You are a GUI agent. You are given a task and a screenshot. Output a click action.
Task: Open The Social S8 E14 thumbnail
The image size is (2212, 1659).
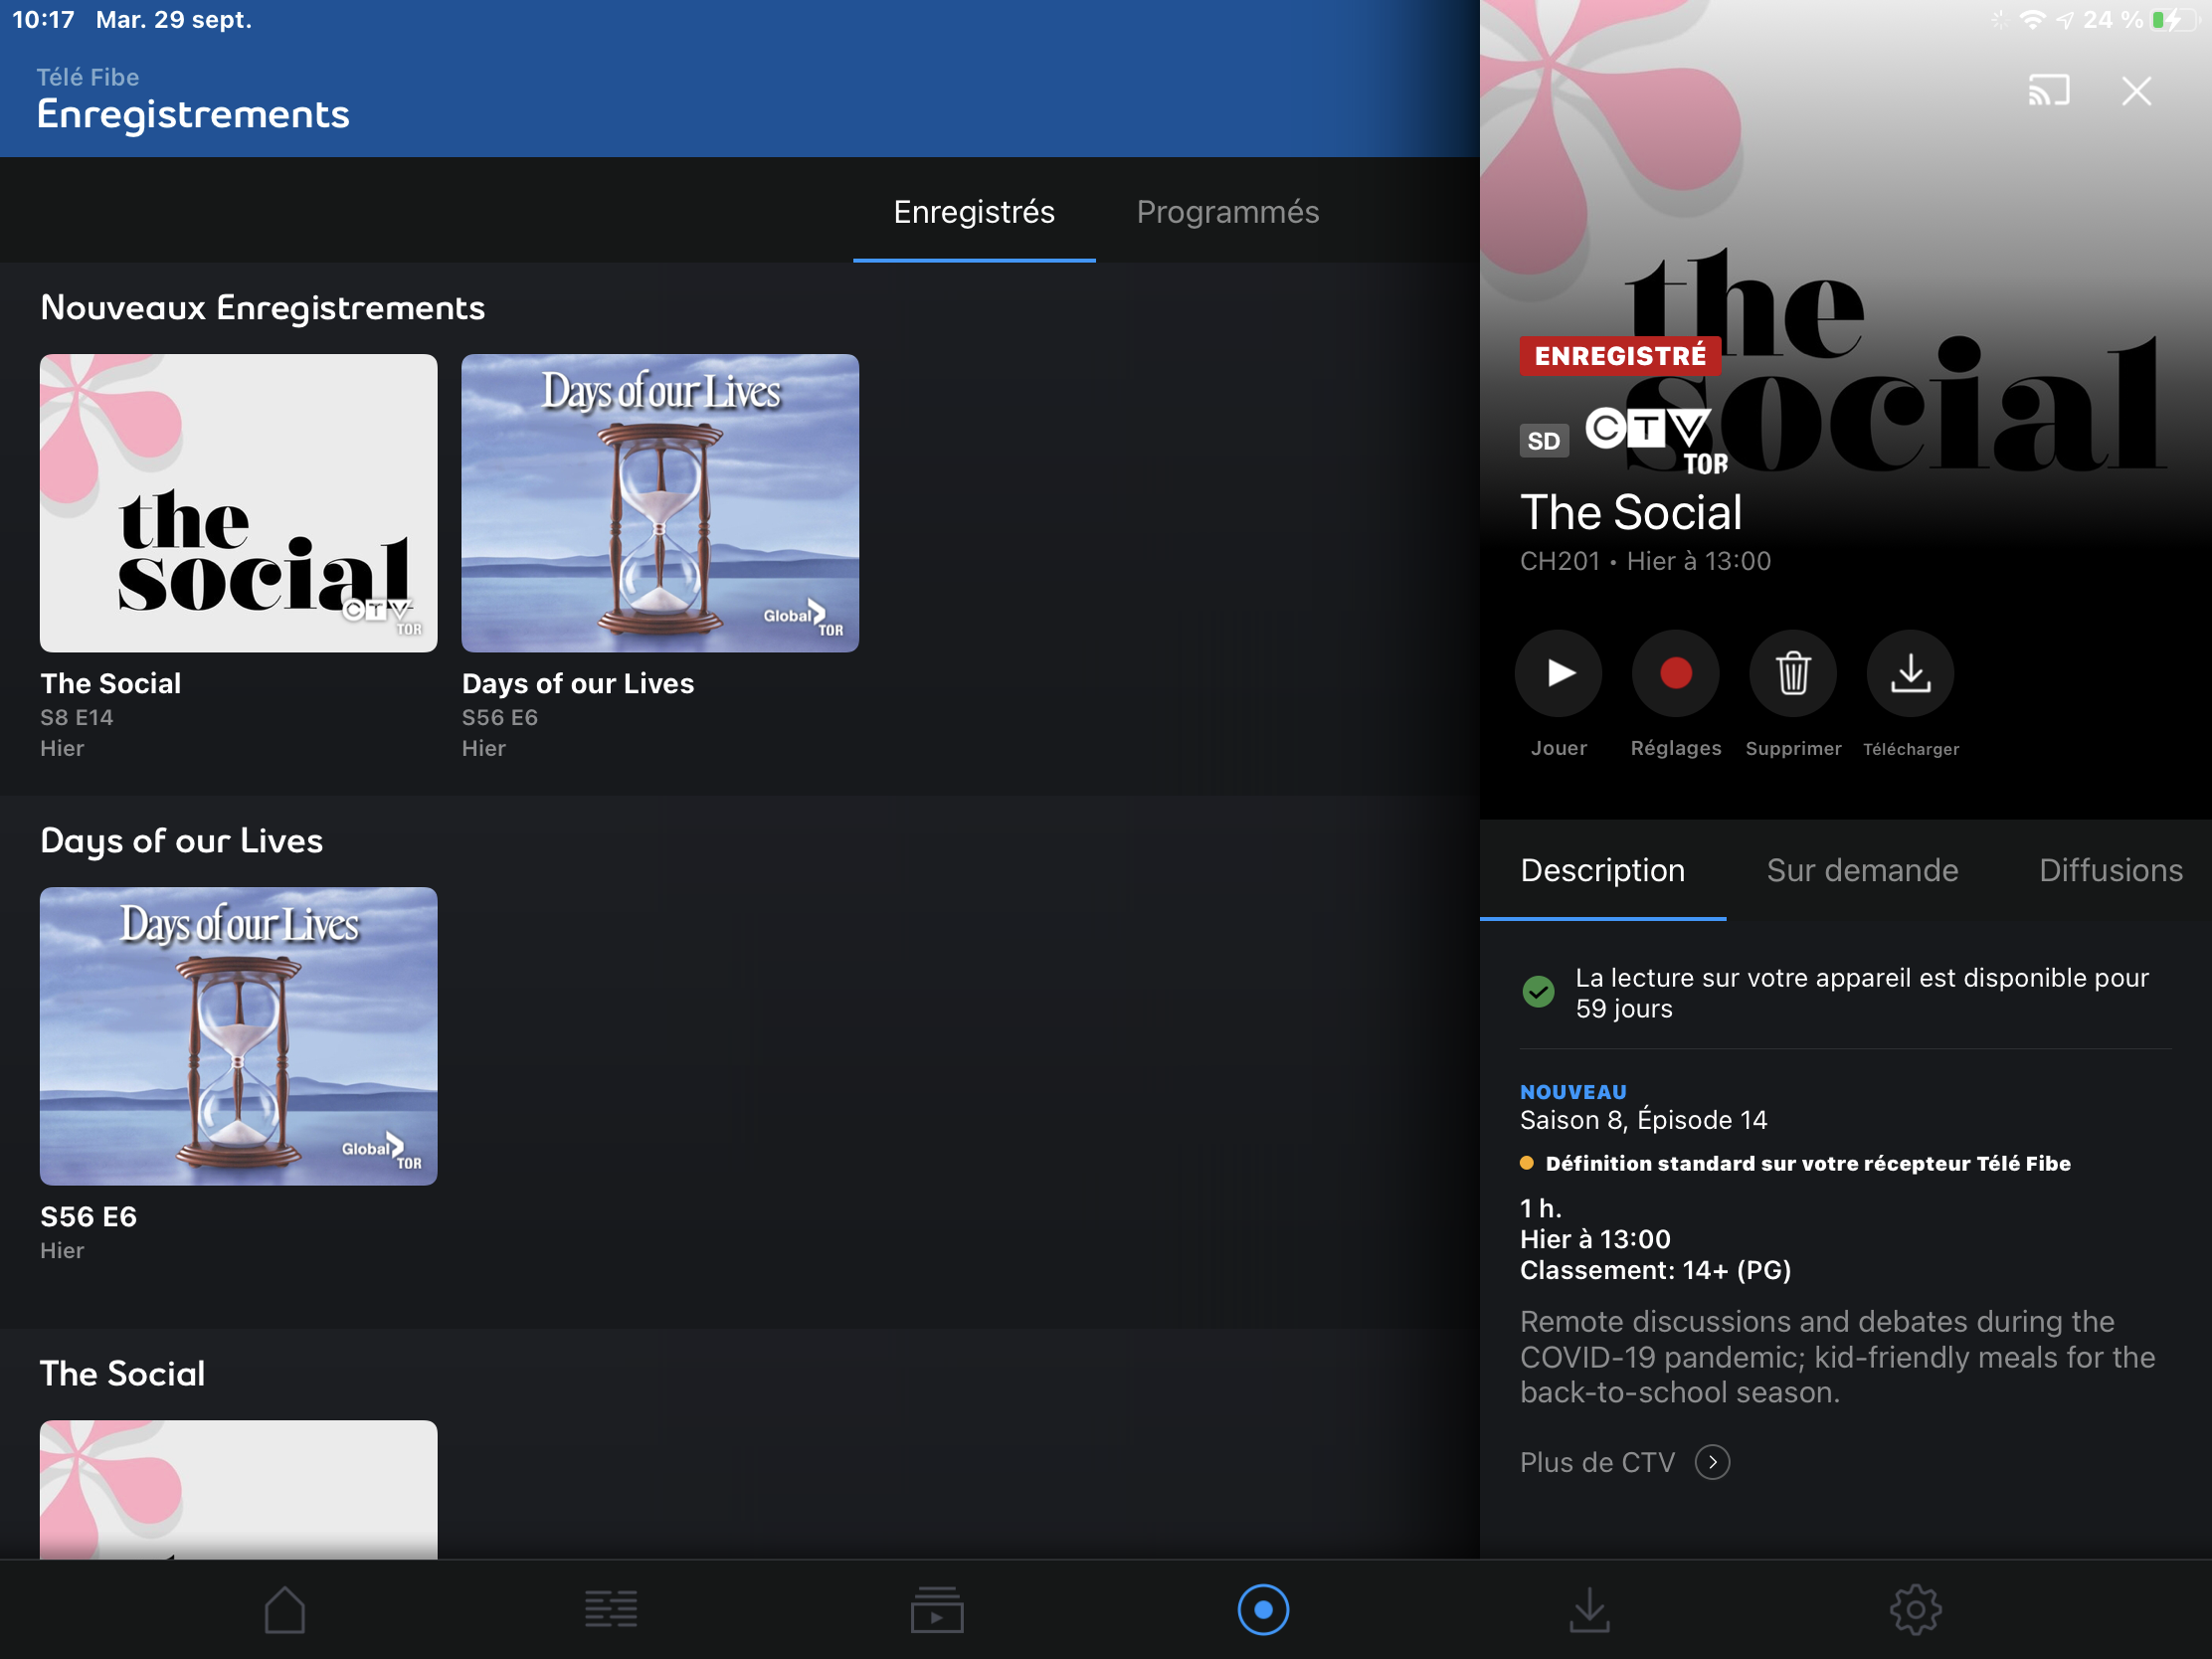(x=238, y=503)
